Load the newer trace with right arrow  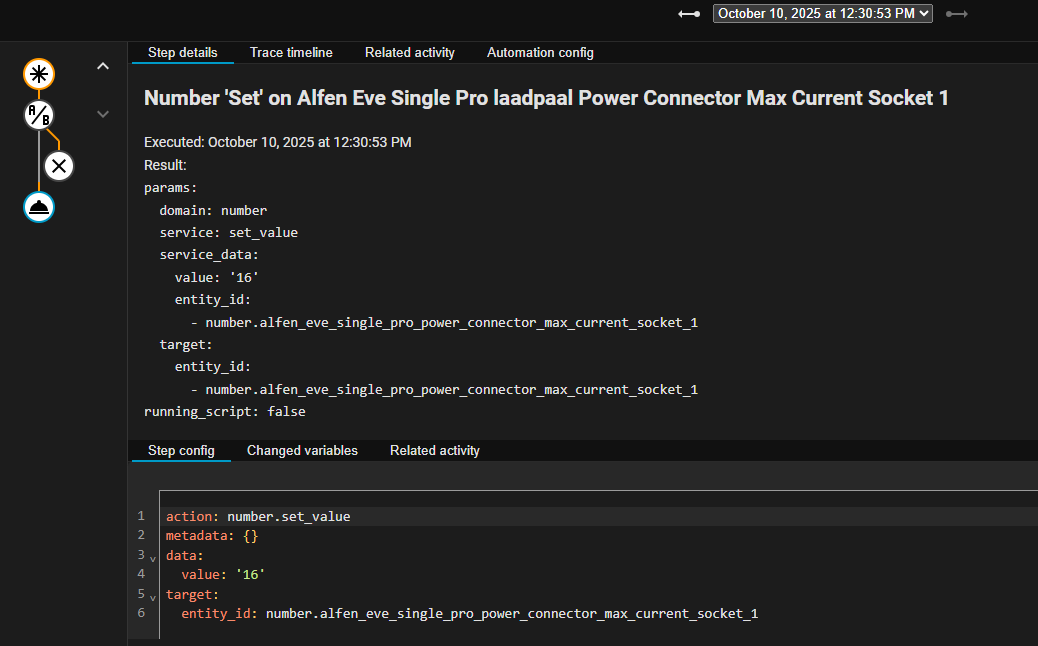pos(957,14)
